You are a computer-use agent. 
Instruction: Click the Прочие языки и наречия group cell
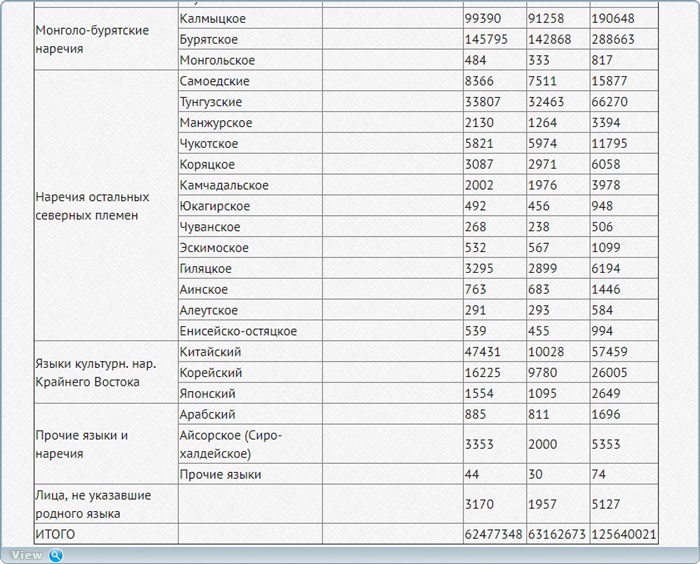point(106,444)
